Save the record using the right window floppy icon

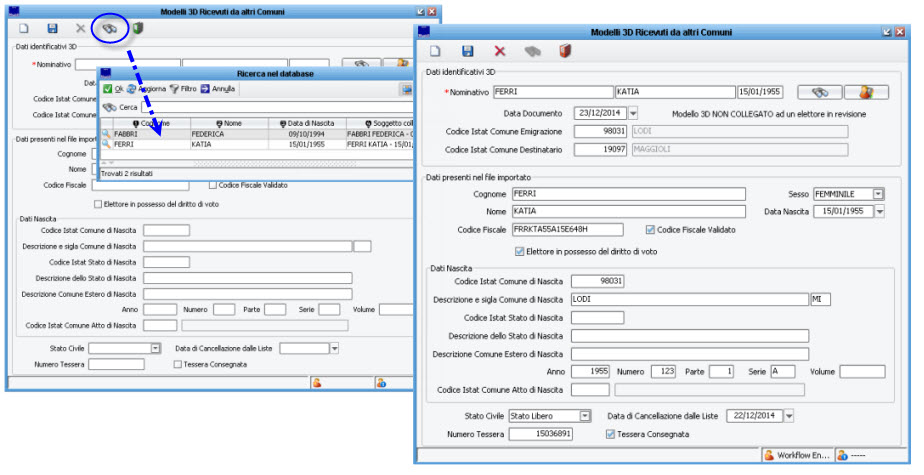click(x=467, y=51)
